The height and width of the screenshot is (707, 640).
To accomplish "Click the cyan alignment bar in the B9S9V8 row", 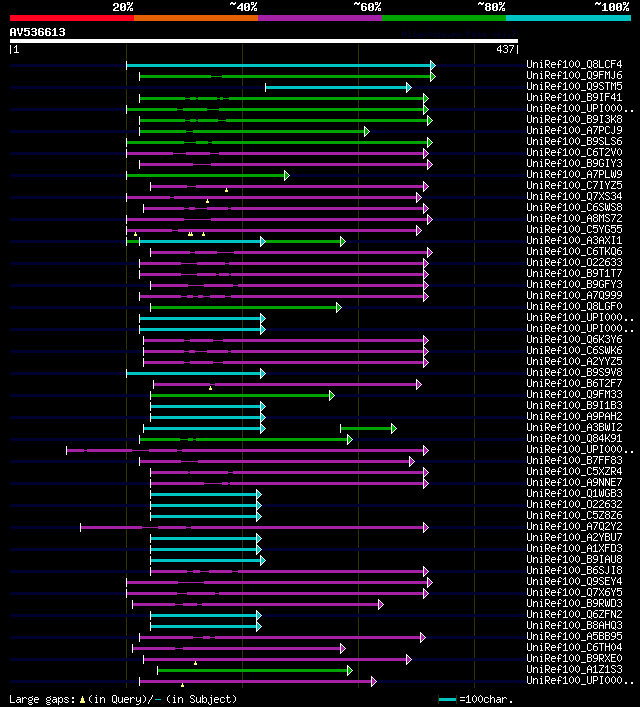I will pos(196,373).
